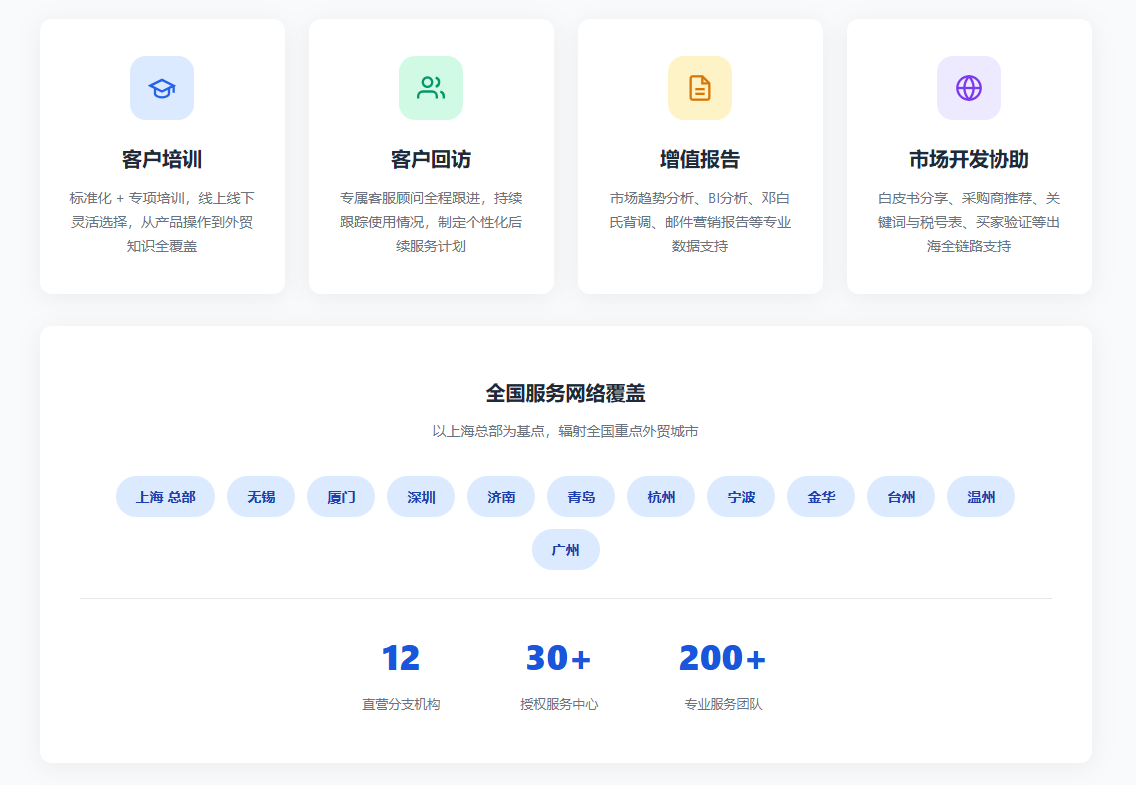1136x785 pixels.
Task: Choose the 杭州 city tag
Action: (661, 497)
